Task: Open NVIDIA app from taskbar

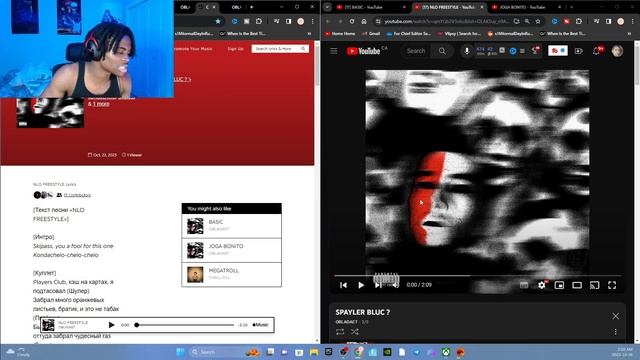Action: 387,352
